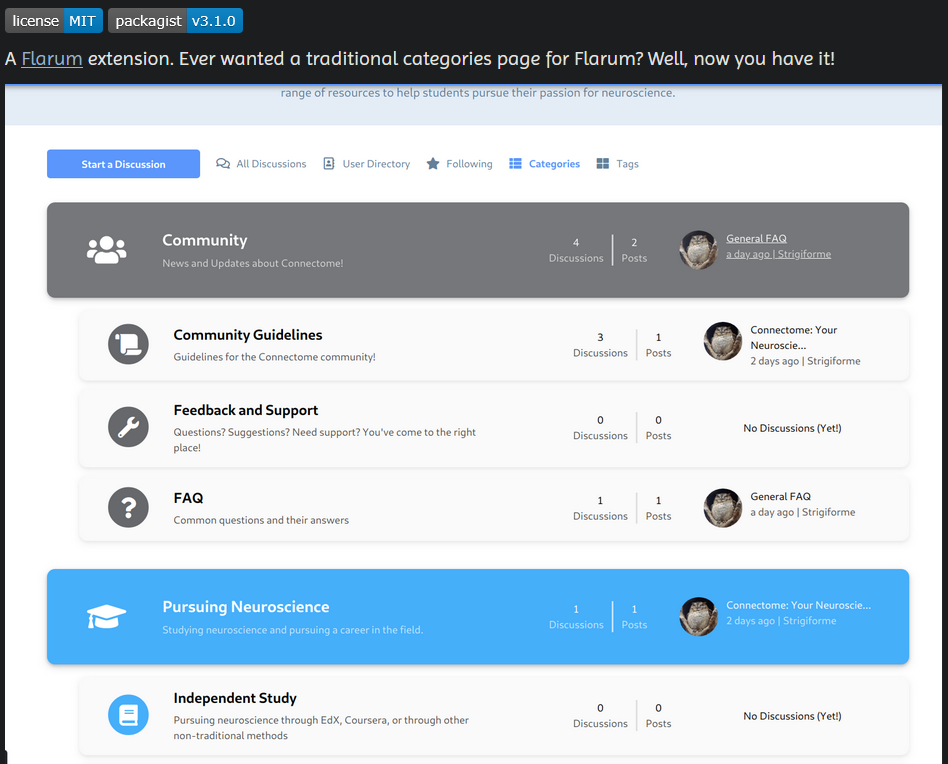This screenshot has height=764, width=948.
Task: Click the Community group people icon
Action: (x=106, y=250)
